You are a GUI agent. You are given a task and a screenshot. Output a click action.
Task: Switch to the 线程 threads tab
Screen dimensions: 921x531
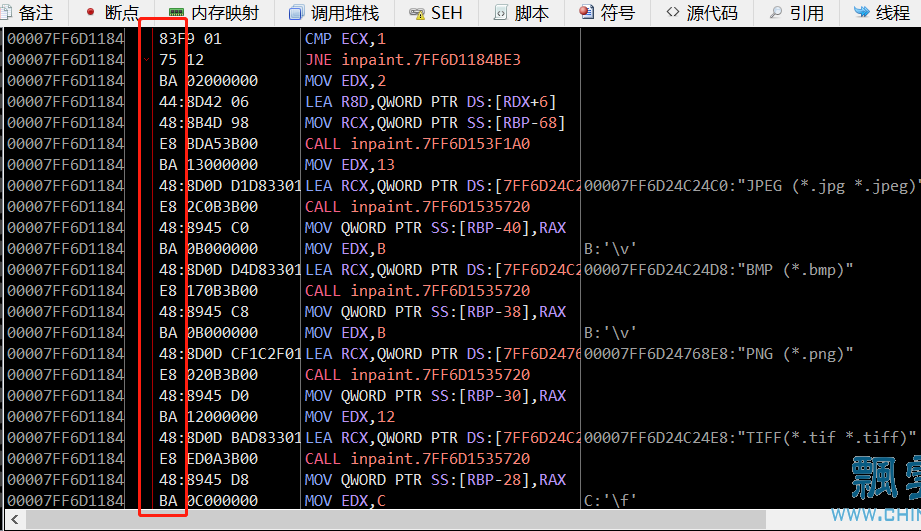(881, 12)
